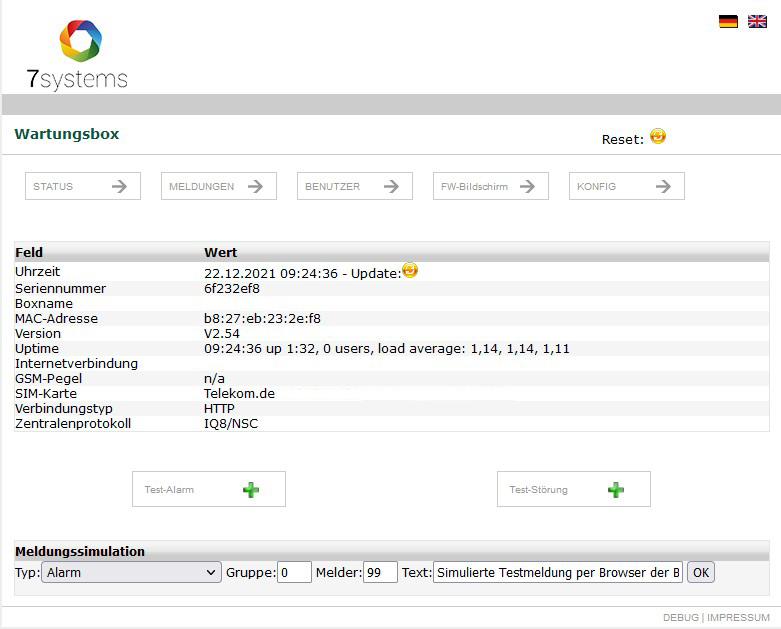Click the Zentralenprotokoll row label
781x629 pixels.
73,424
